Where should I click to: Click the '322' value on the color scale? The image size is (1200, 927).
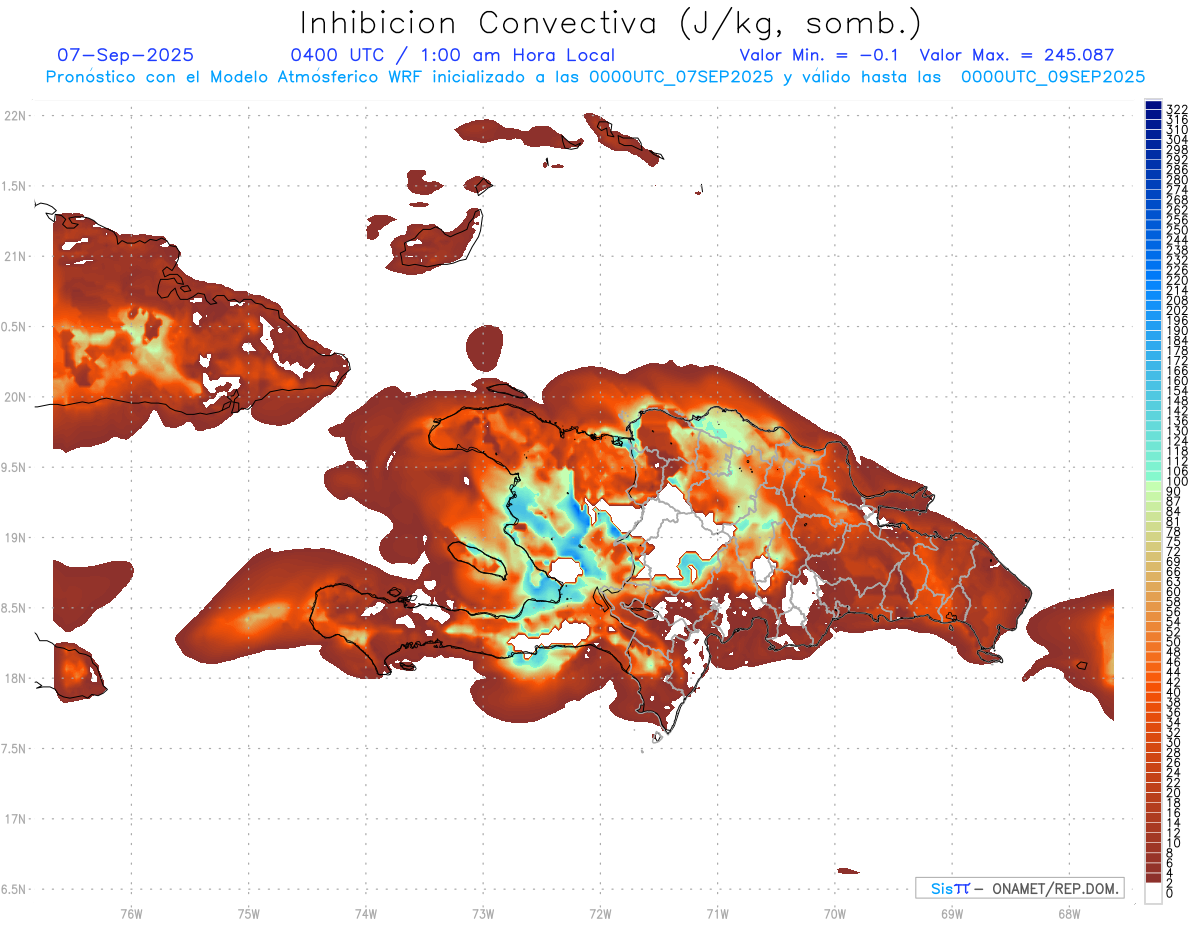tap(1177, 109)
